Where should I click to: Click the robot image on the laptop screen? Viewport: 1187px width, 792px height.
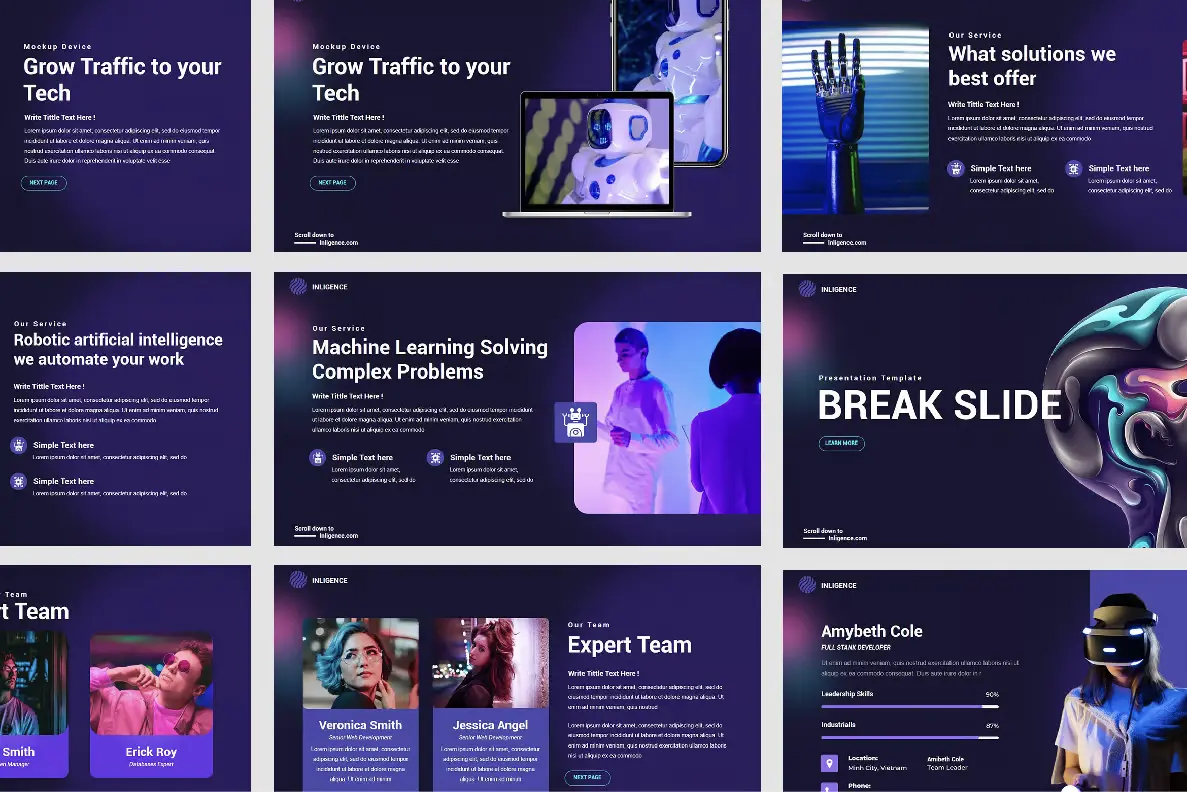pos(598,148)
